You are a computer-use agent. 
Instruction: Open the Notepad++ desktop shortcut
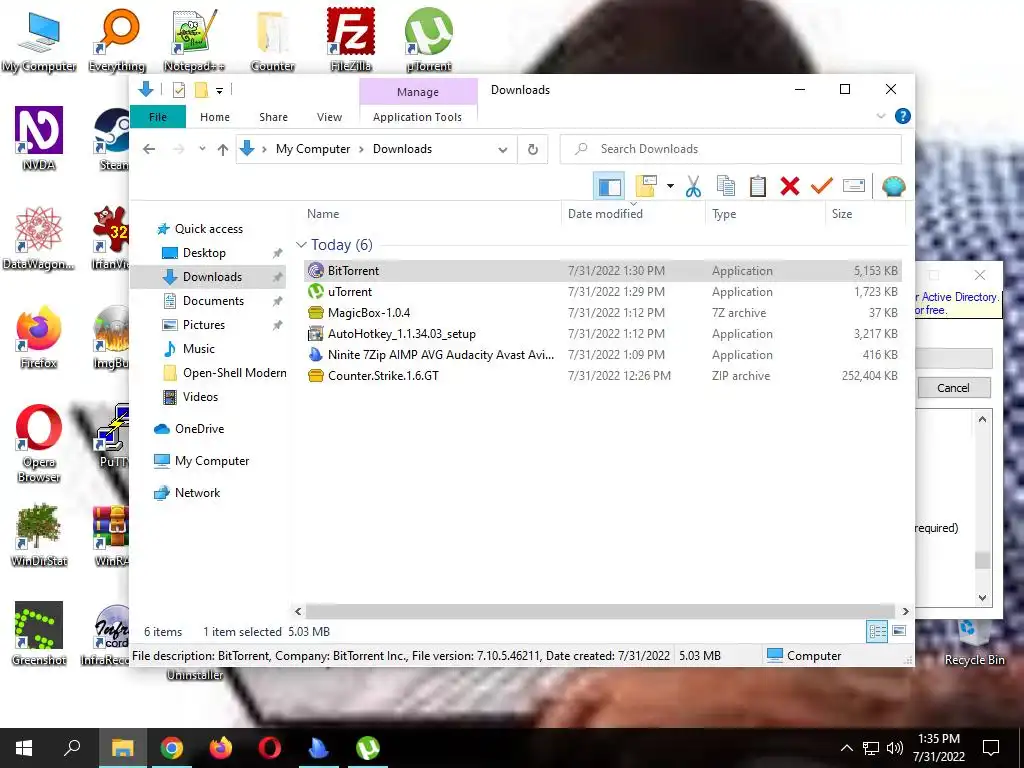[194, 39]
